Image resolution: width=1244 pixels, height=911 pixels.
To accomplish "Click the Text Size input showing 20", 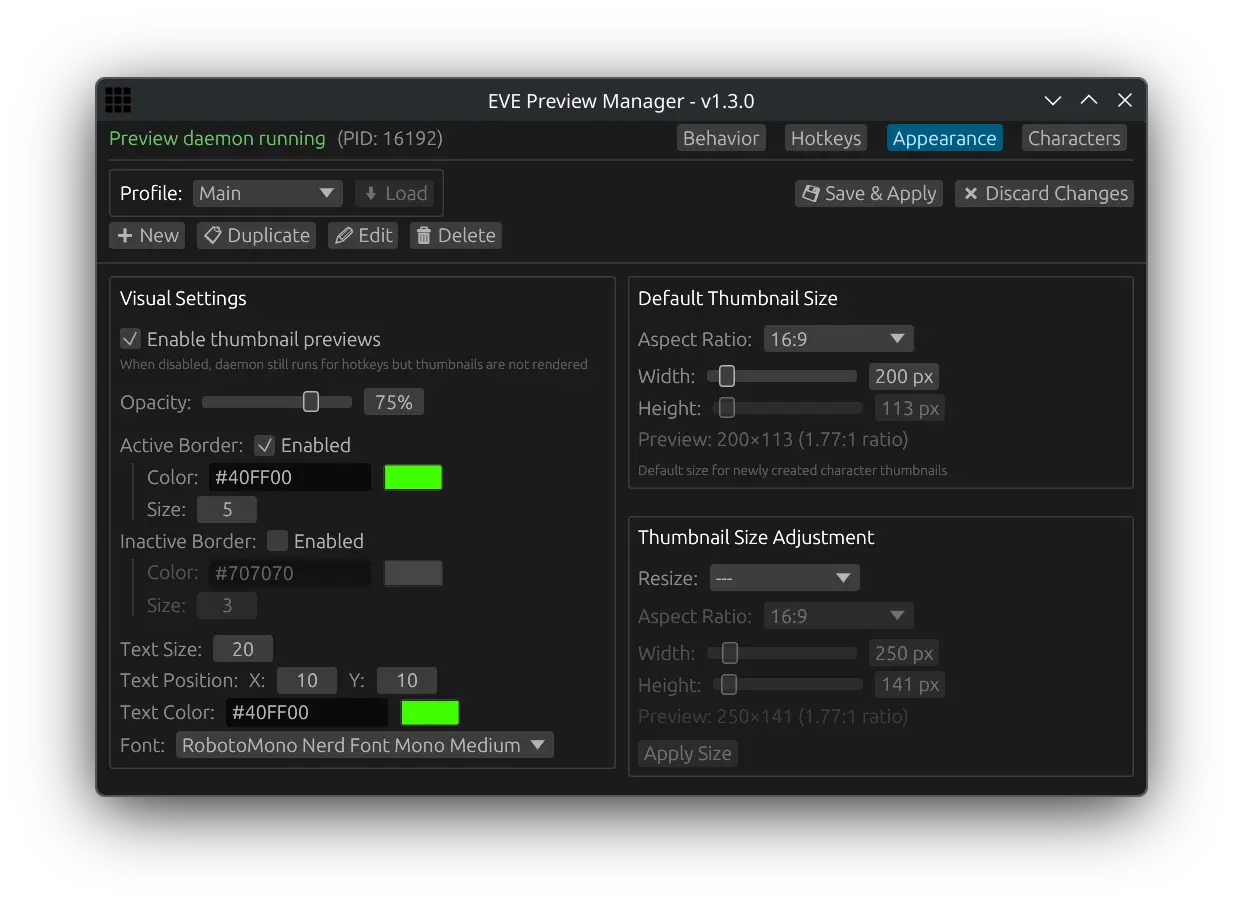I will (x=243, y=648).
